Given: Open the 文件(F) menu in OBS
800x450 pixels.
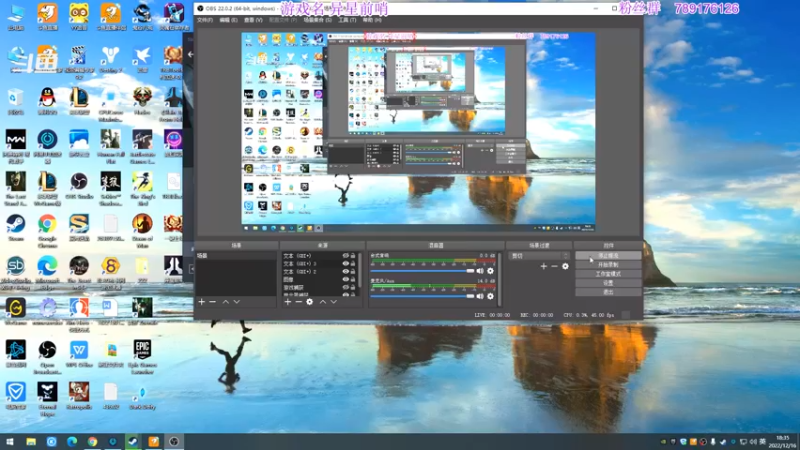Looking at the screenshot, I should pos(205,20).
